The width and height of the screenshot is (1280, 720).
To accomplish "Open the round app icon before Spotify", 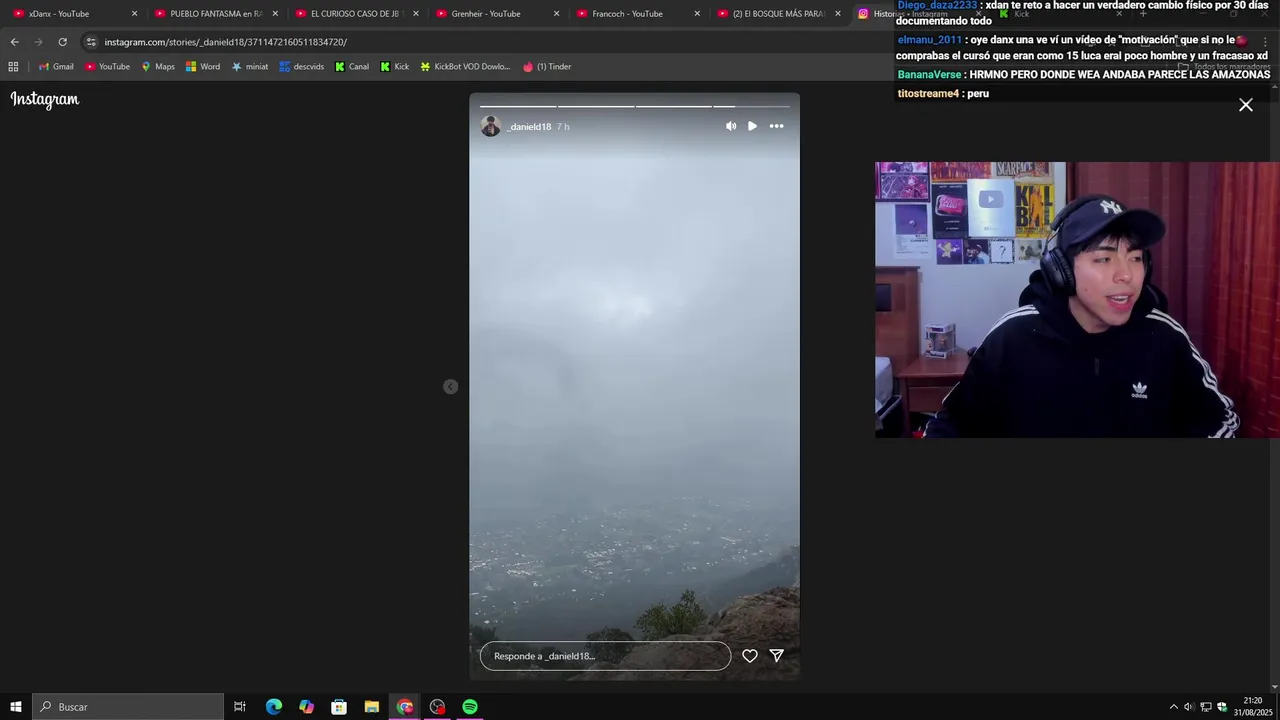I will tap(437, 707).
